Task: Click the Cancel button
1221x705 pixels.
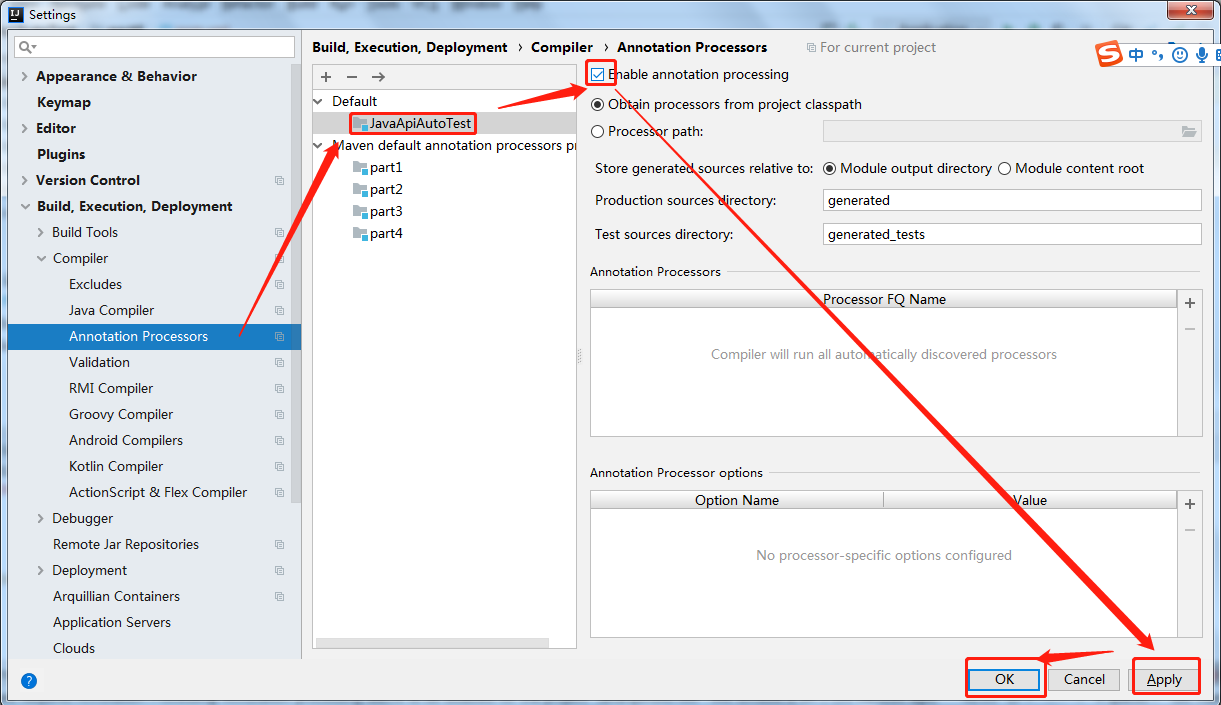Action: point(1083,678)
